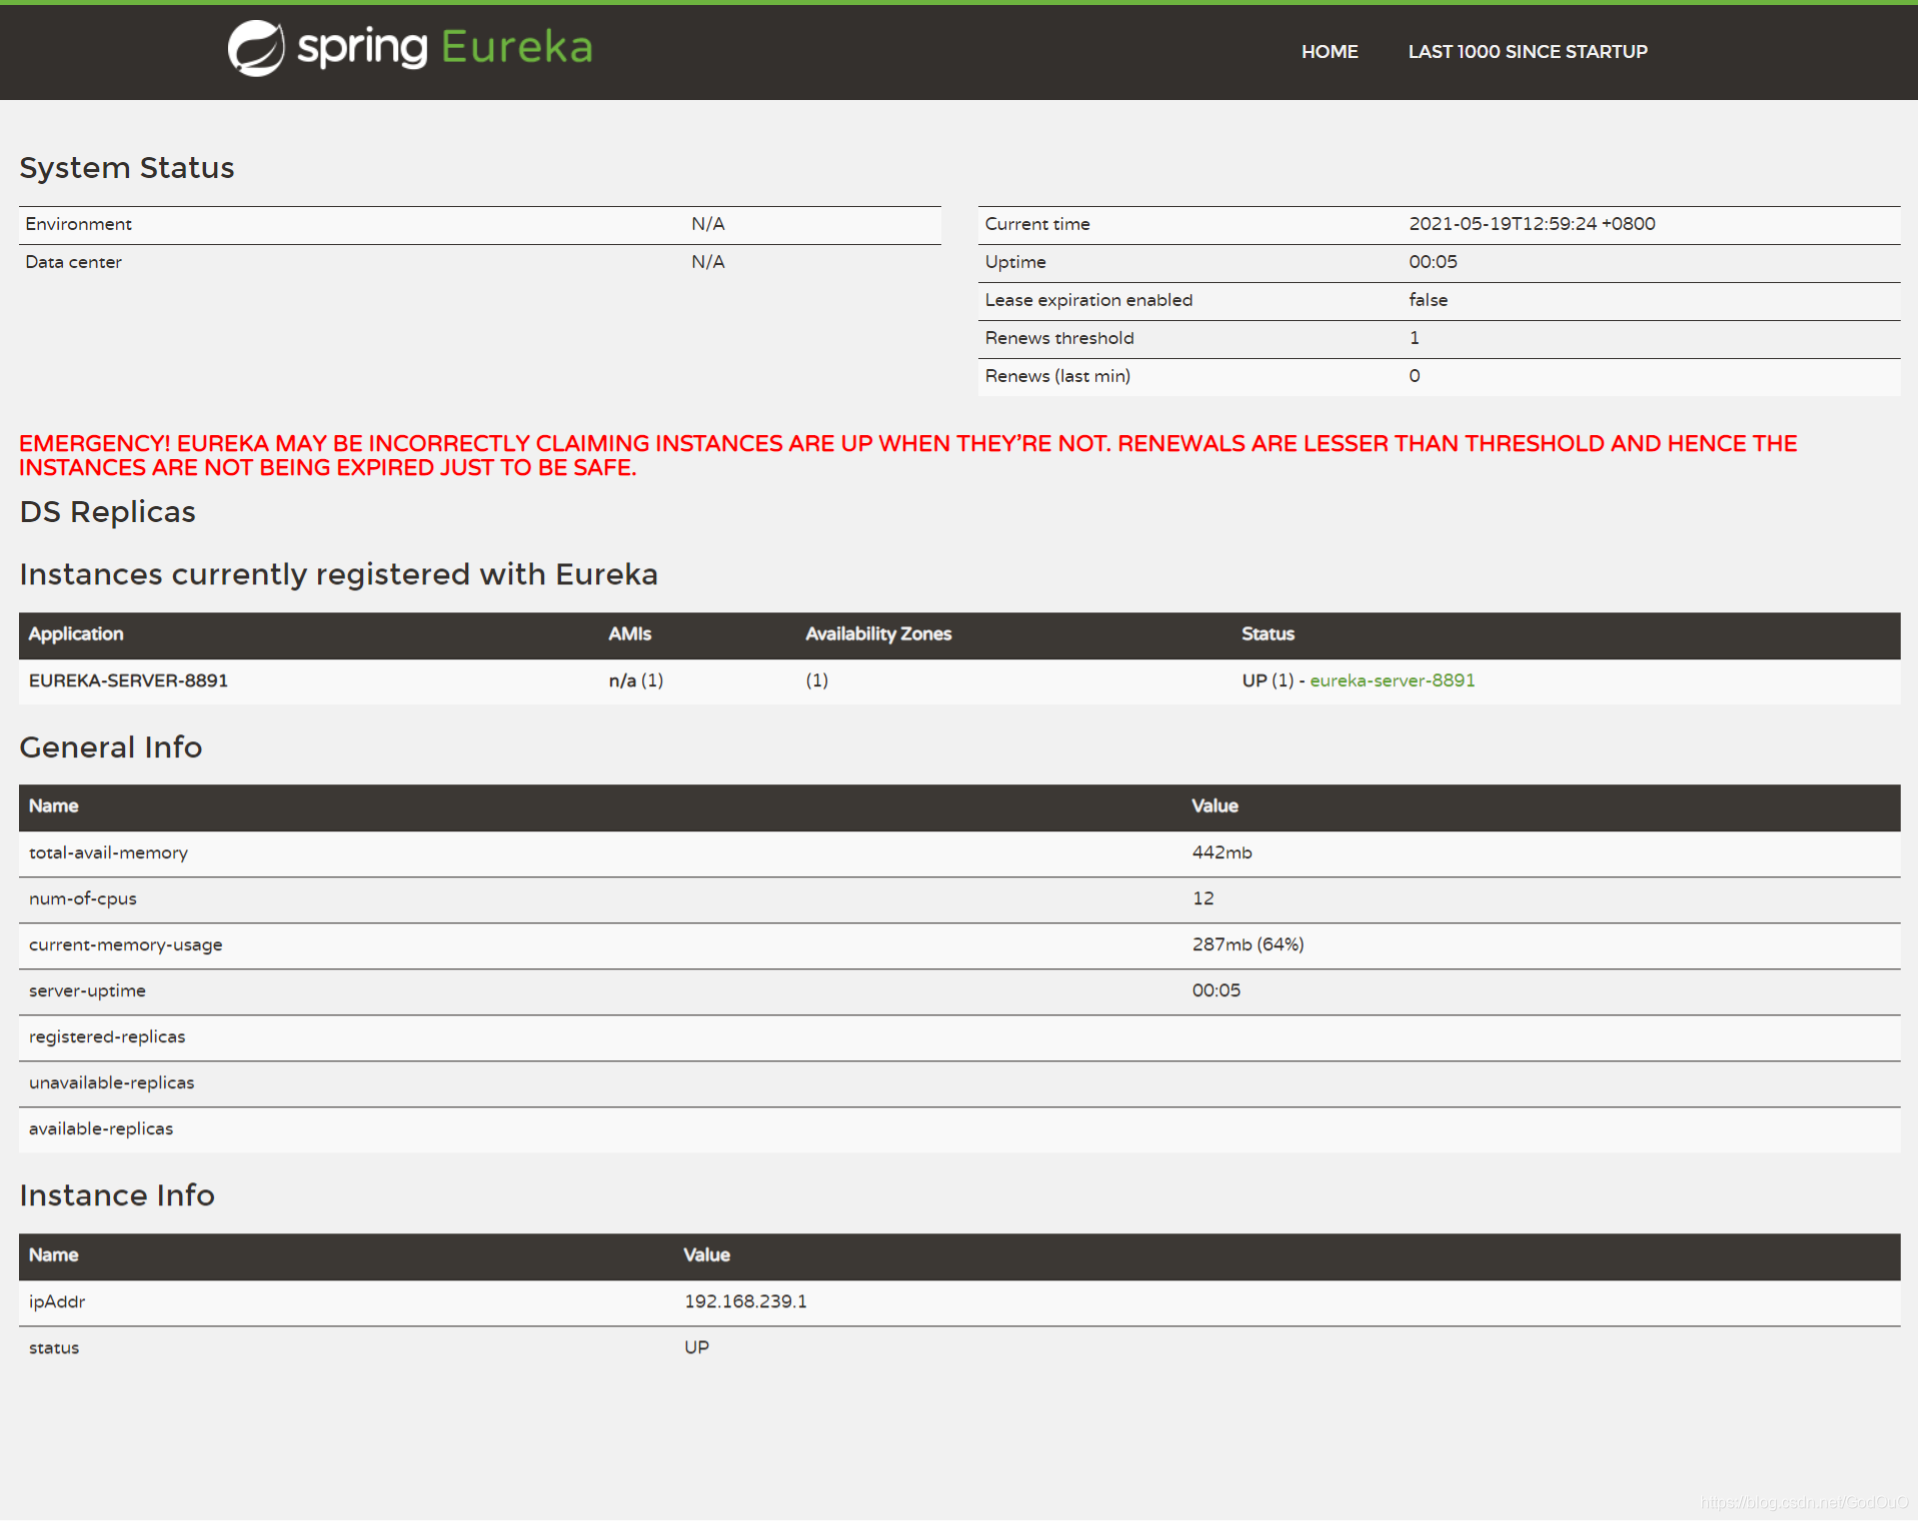Click the available-replicas row name

pos(100,1128)
